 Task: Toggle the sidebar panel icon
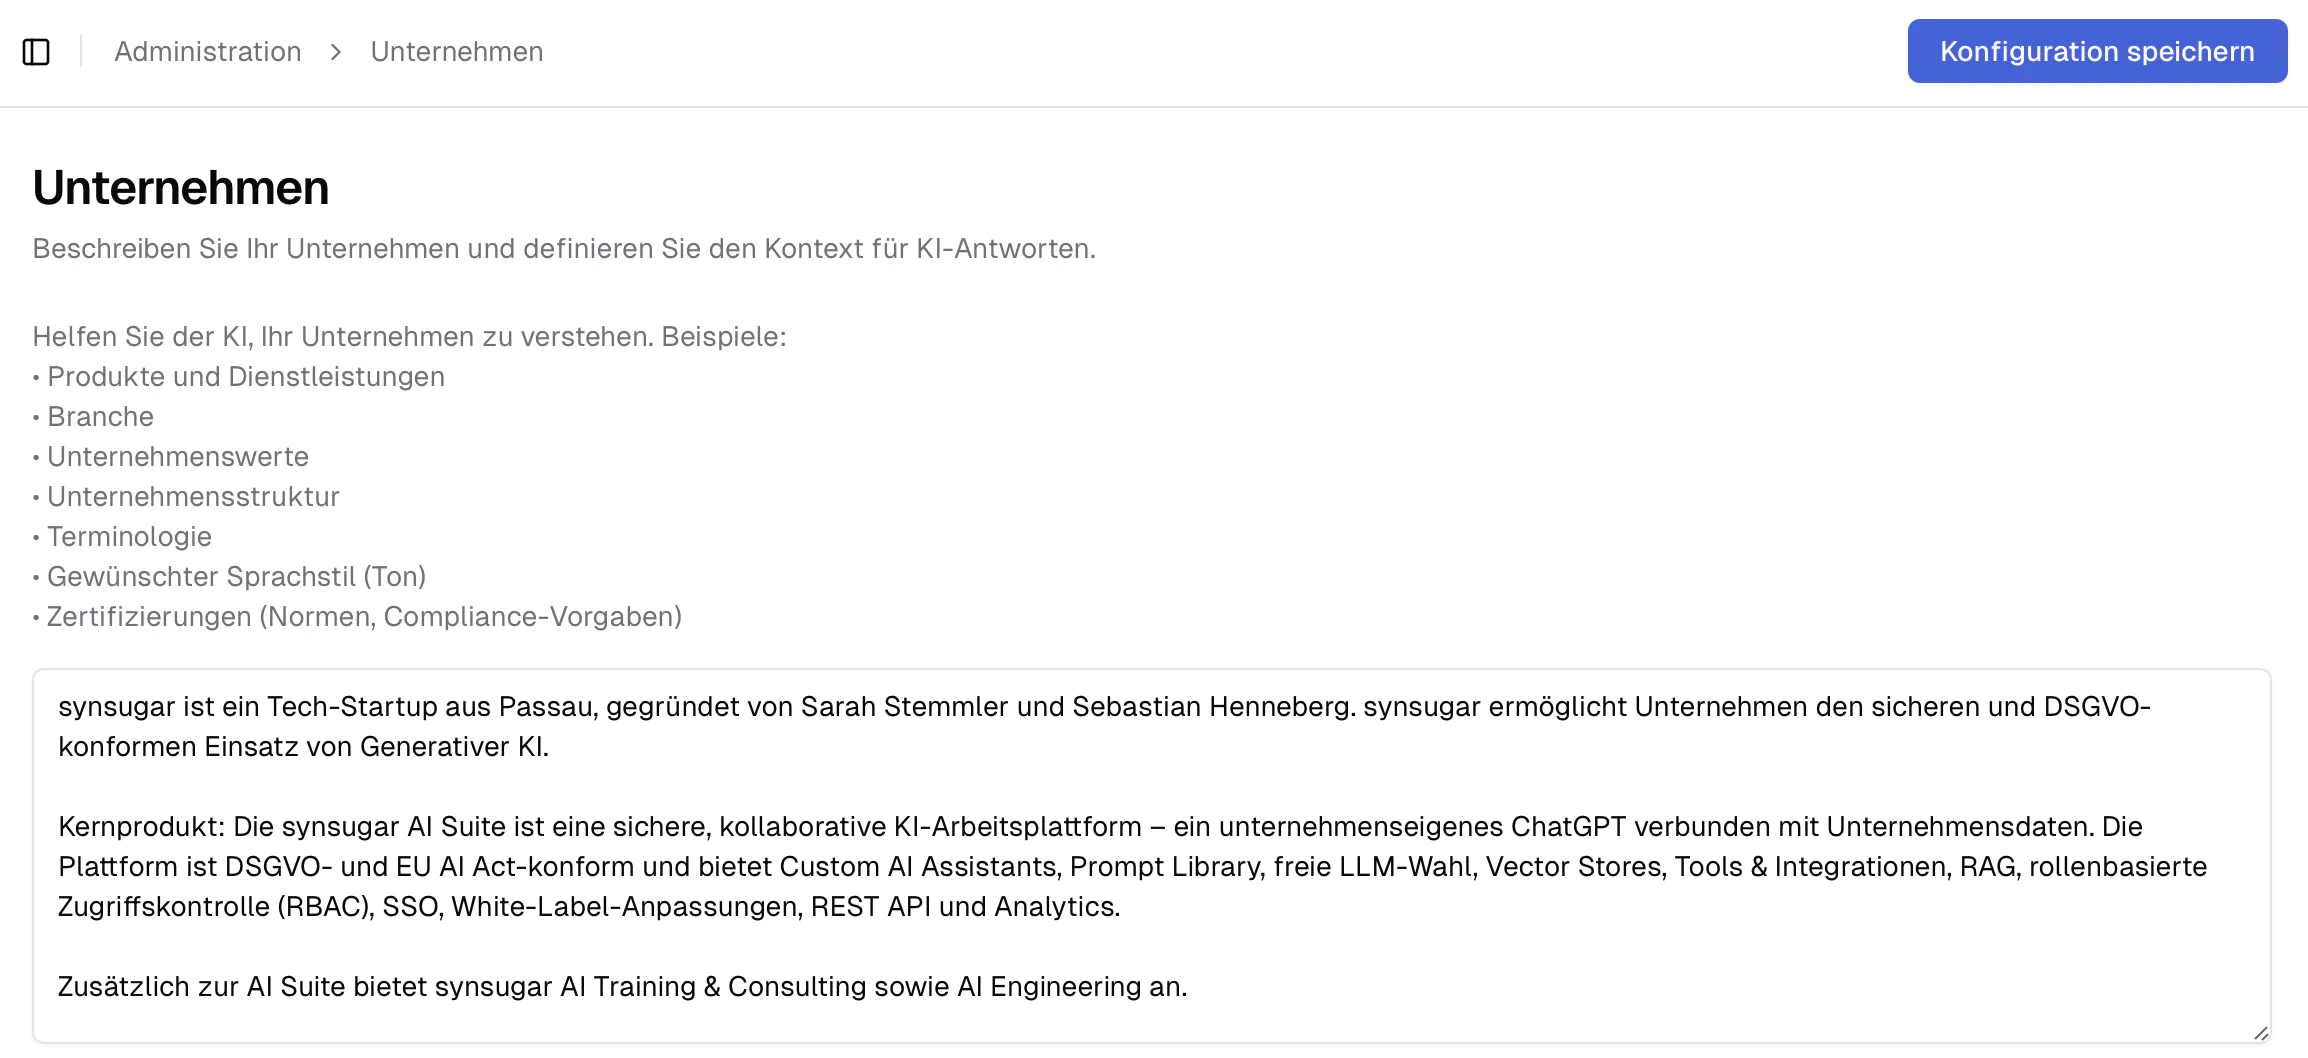37,51
